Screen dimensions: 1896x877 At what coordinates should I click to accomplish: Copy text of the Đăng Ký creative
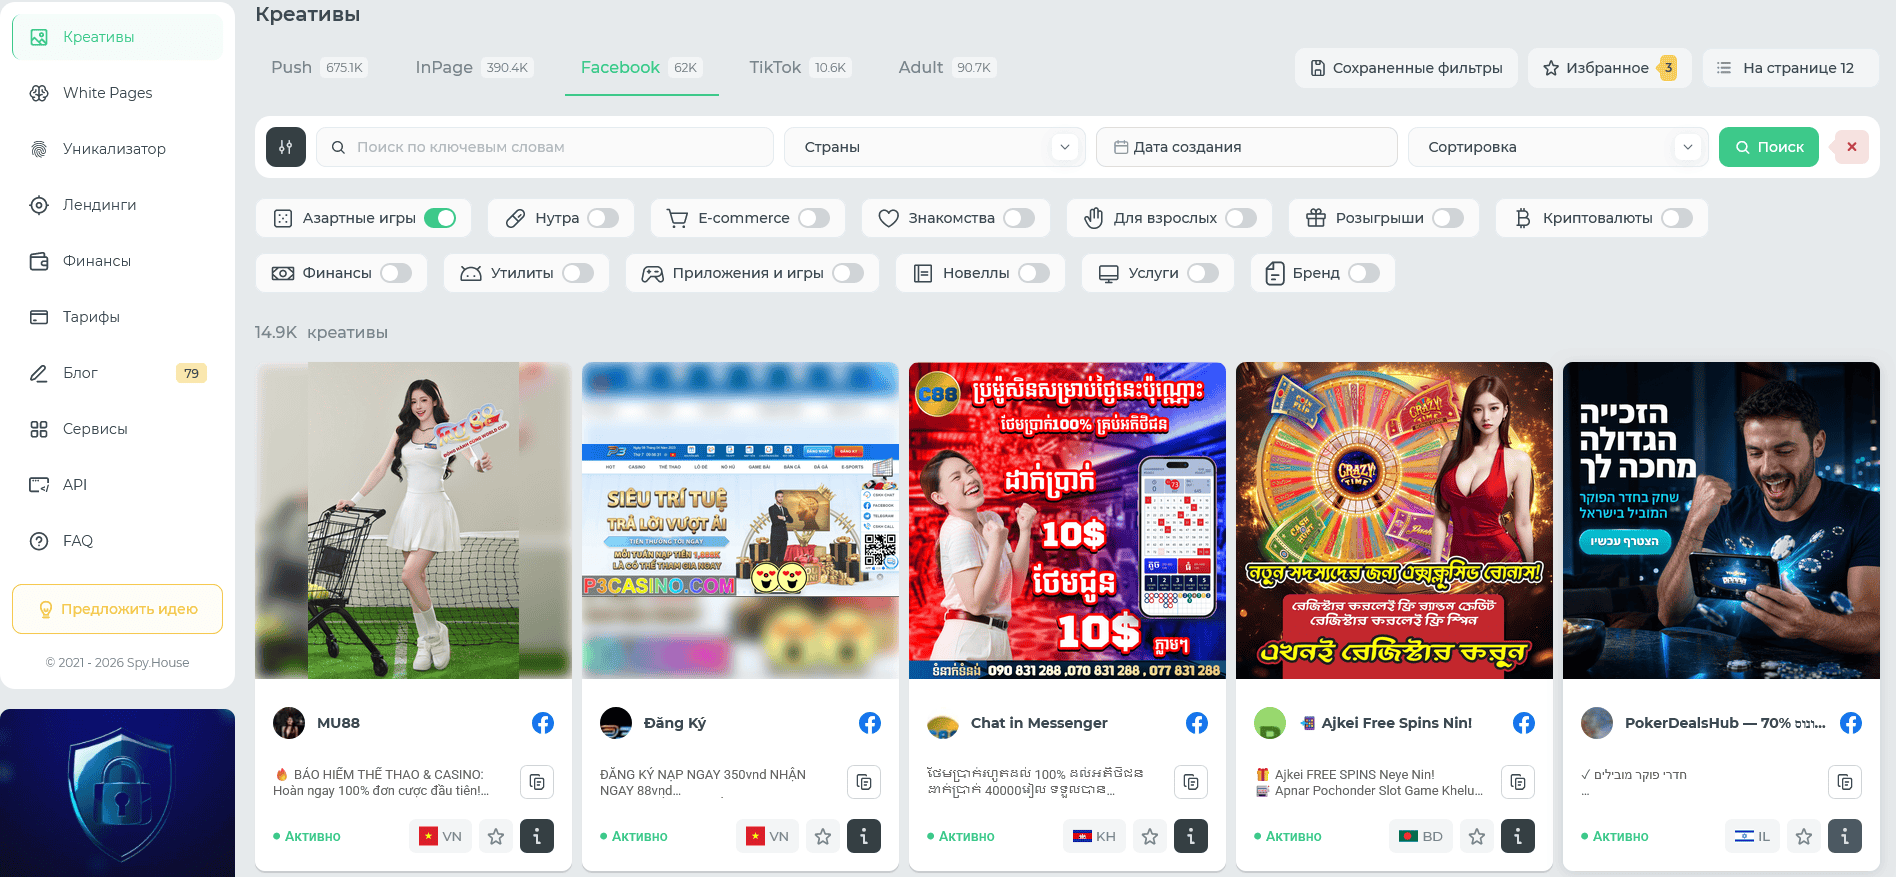pos(864,782)
